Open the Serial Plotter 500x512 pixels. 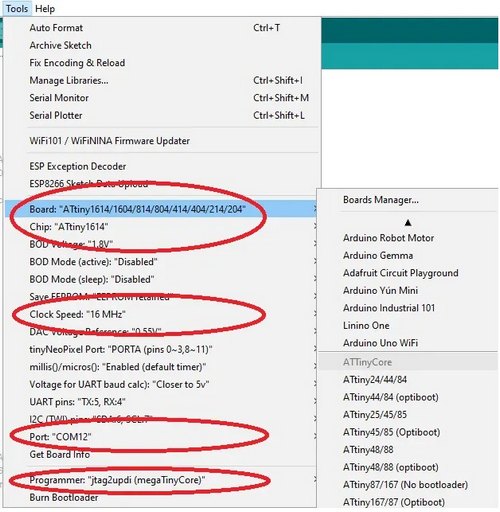click(162, 115)
